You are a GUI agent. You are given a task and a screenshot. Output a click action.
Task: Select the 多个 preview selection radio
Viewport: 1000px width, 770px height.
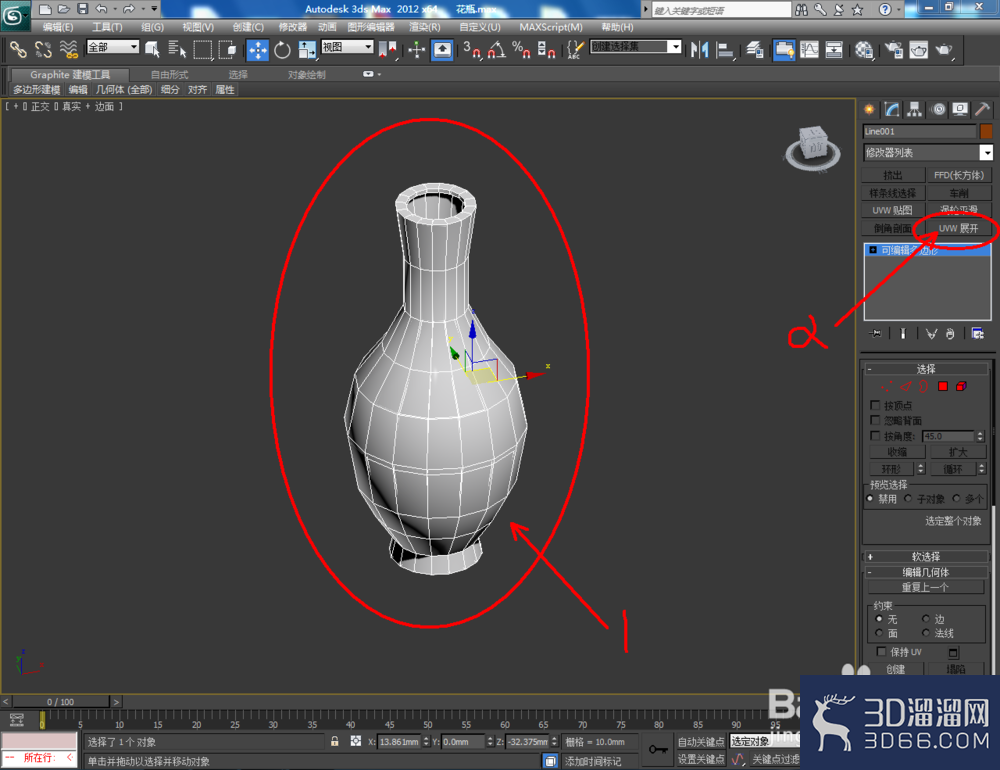coord(956,498)
